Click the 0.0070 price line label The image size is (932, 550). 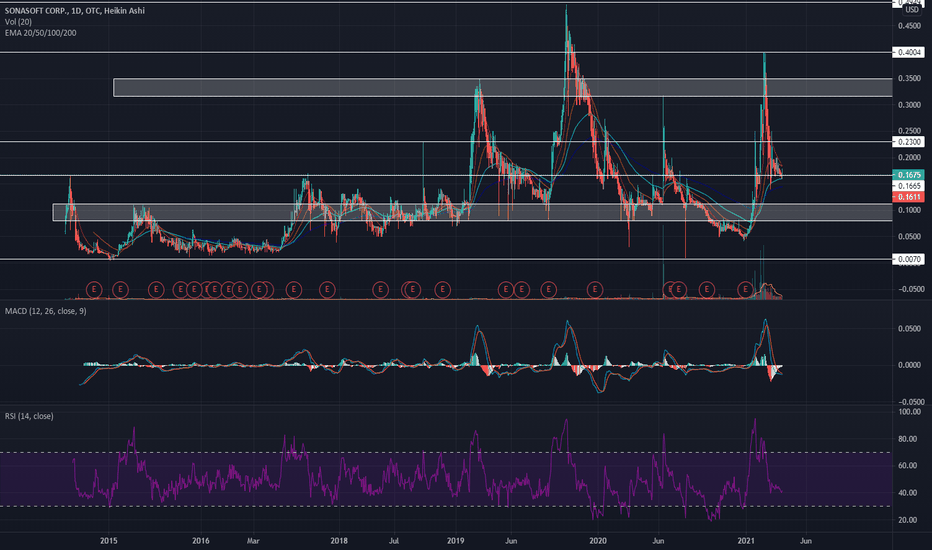tap(909, 259)
